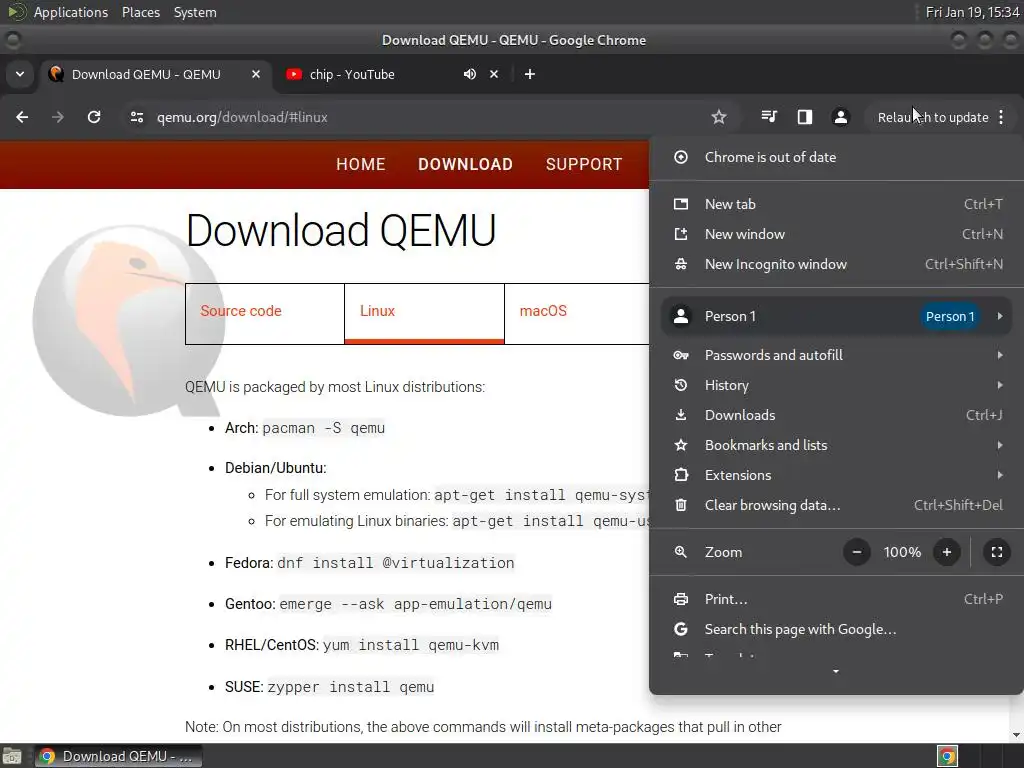Choose Search this page with Google
Image resolution: width=1024 pixels, height=768 pixels.
838,630
